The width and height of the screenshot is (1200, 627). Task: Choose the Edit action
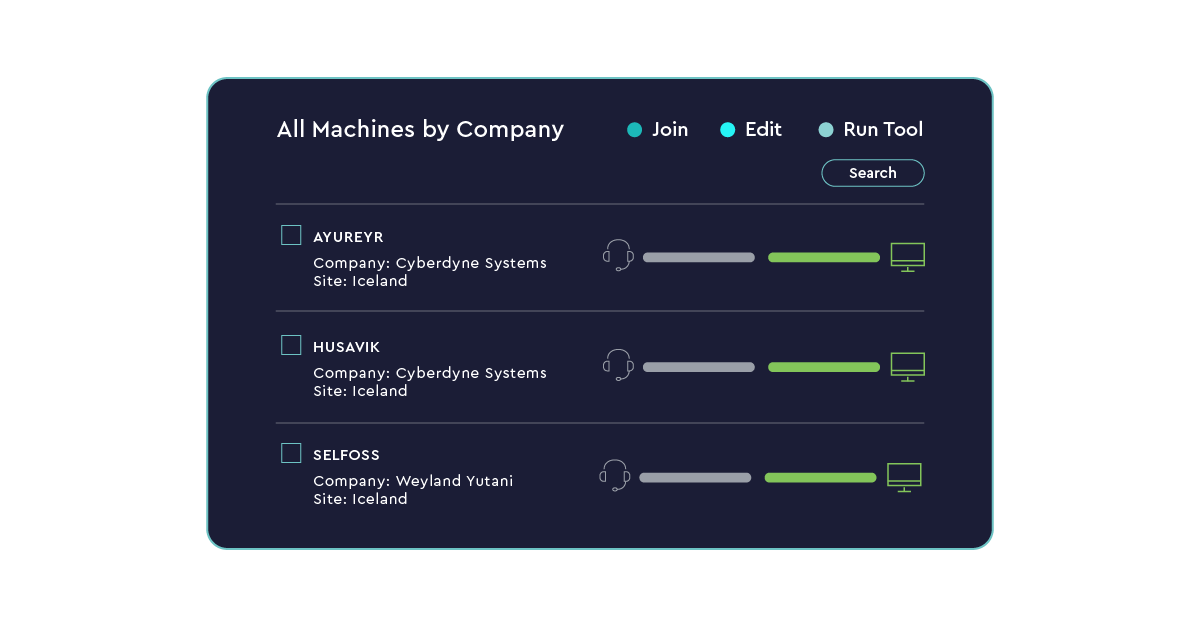tap(763, 129)
